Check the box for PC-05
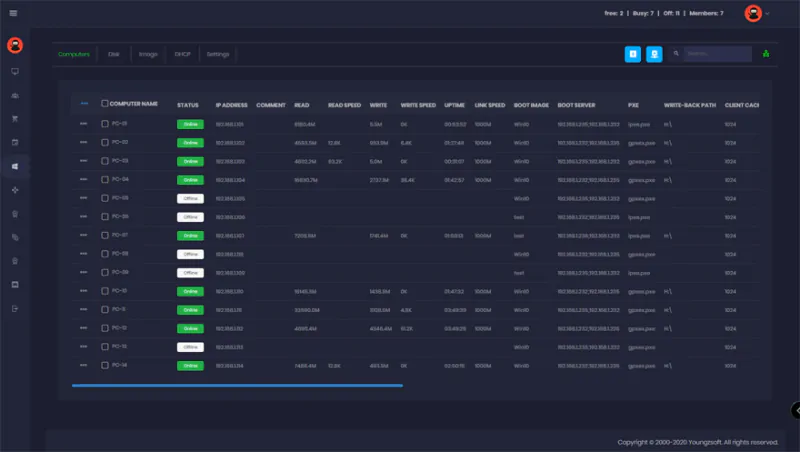 coord(105,198)
